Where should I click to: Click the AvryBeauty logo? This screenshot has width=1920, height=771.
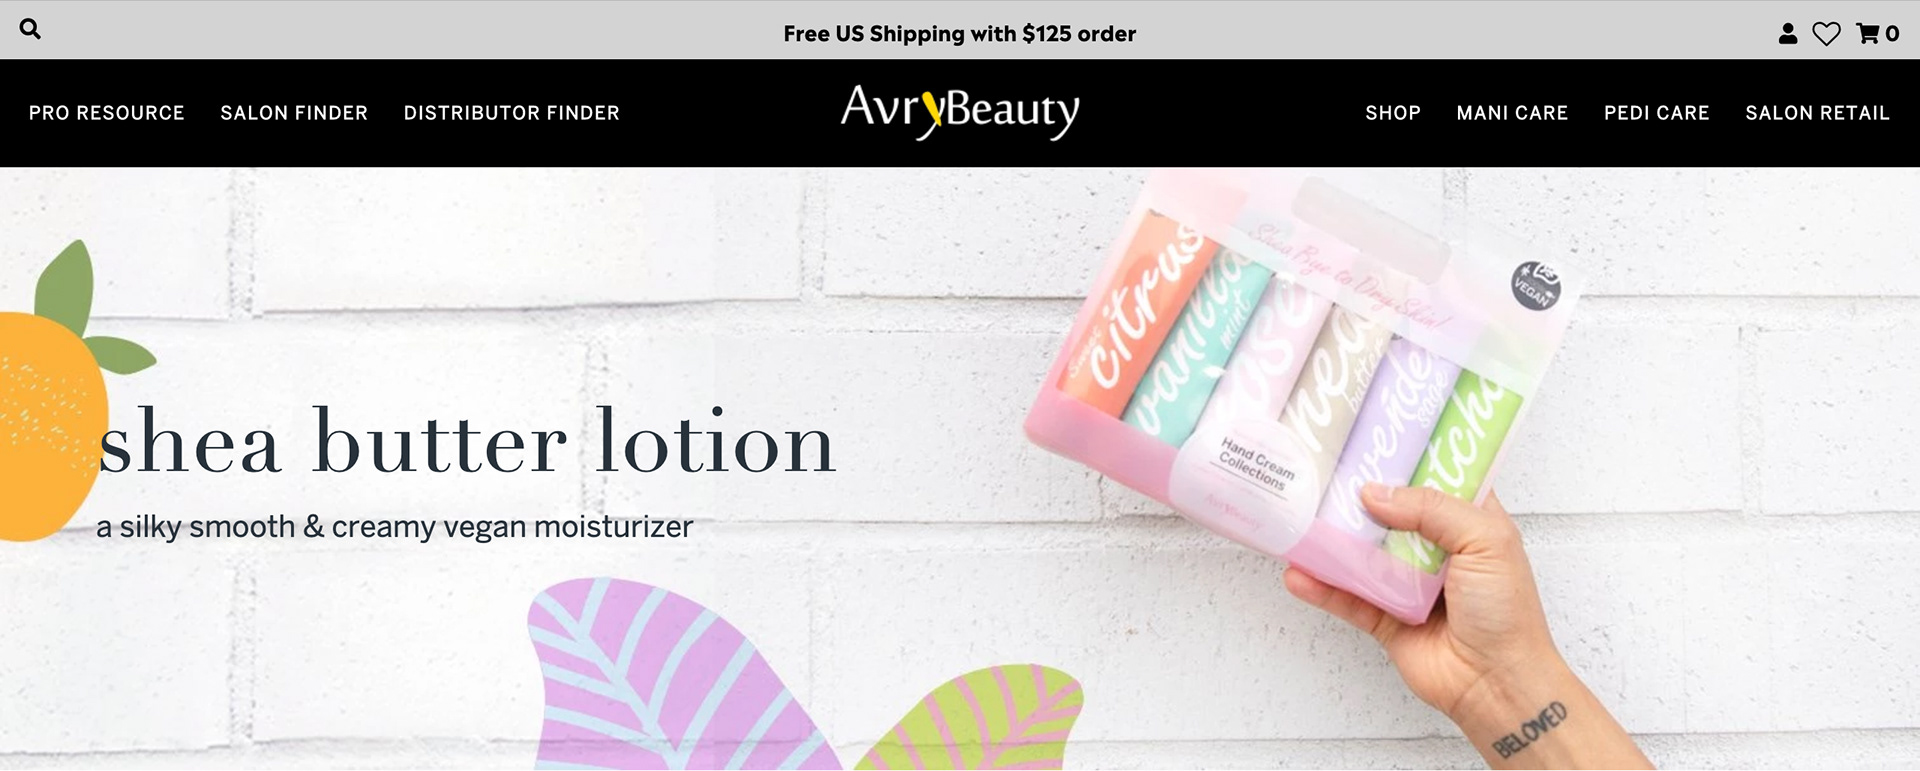point(960,112)
